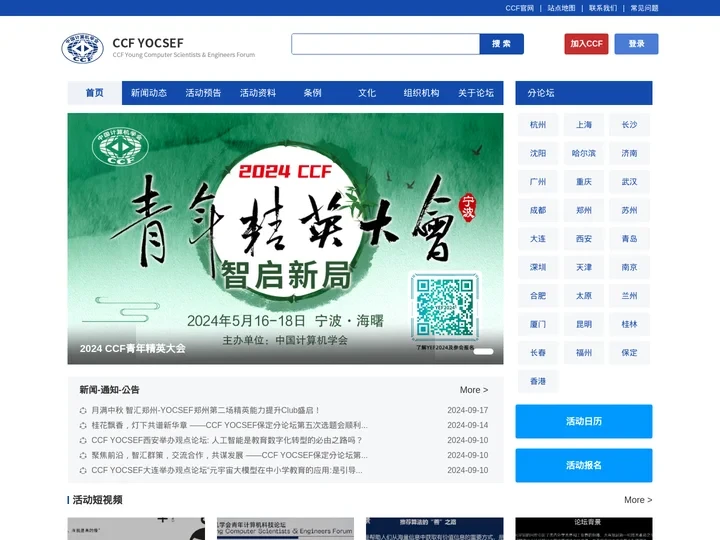Select the 沈阳 sub-forum

click(538, 153)
